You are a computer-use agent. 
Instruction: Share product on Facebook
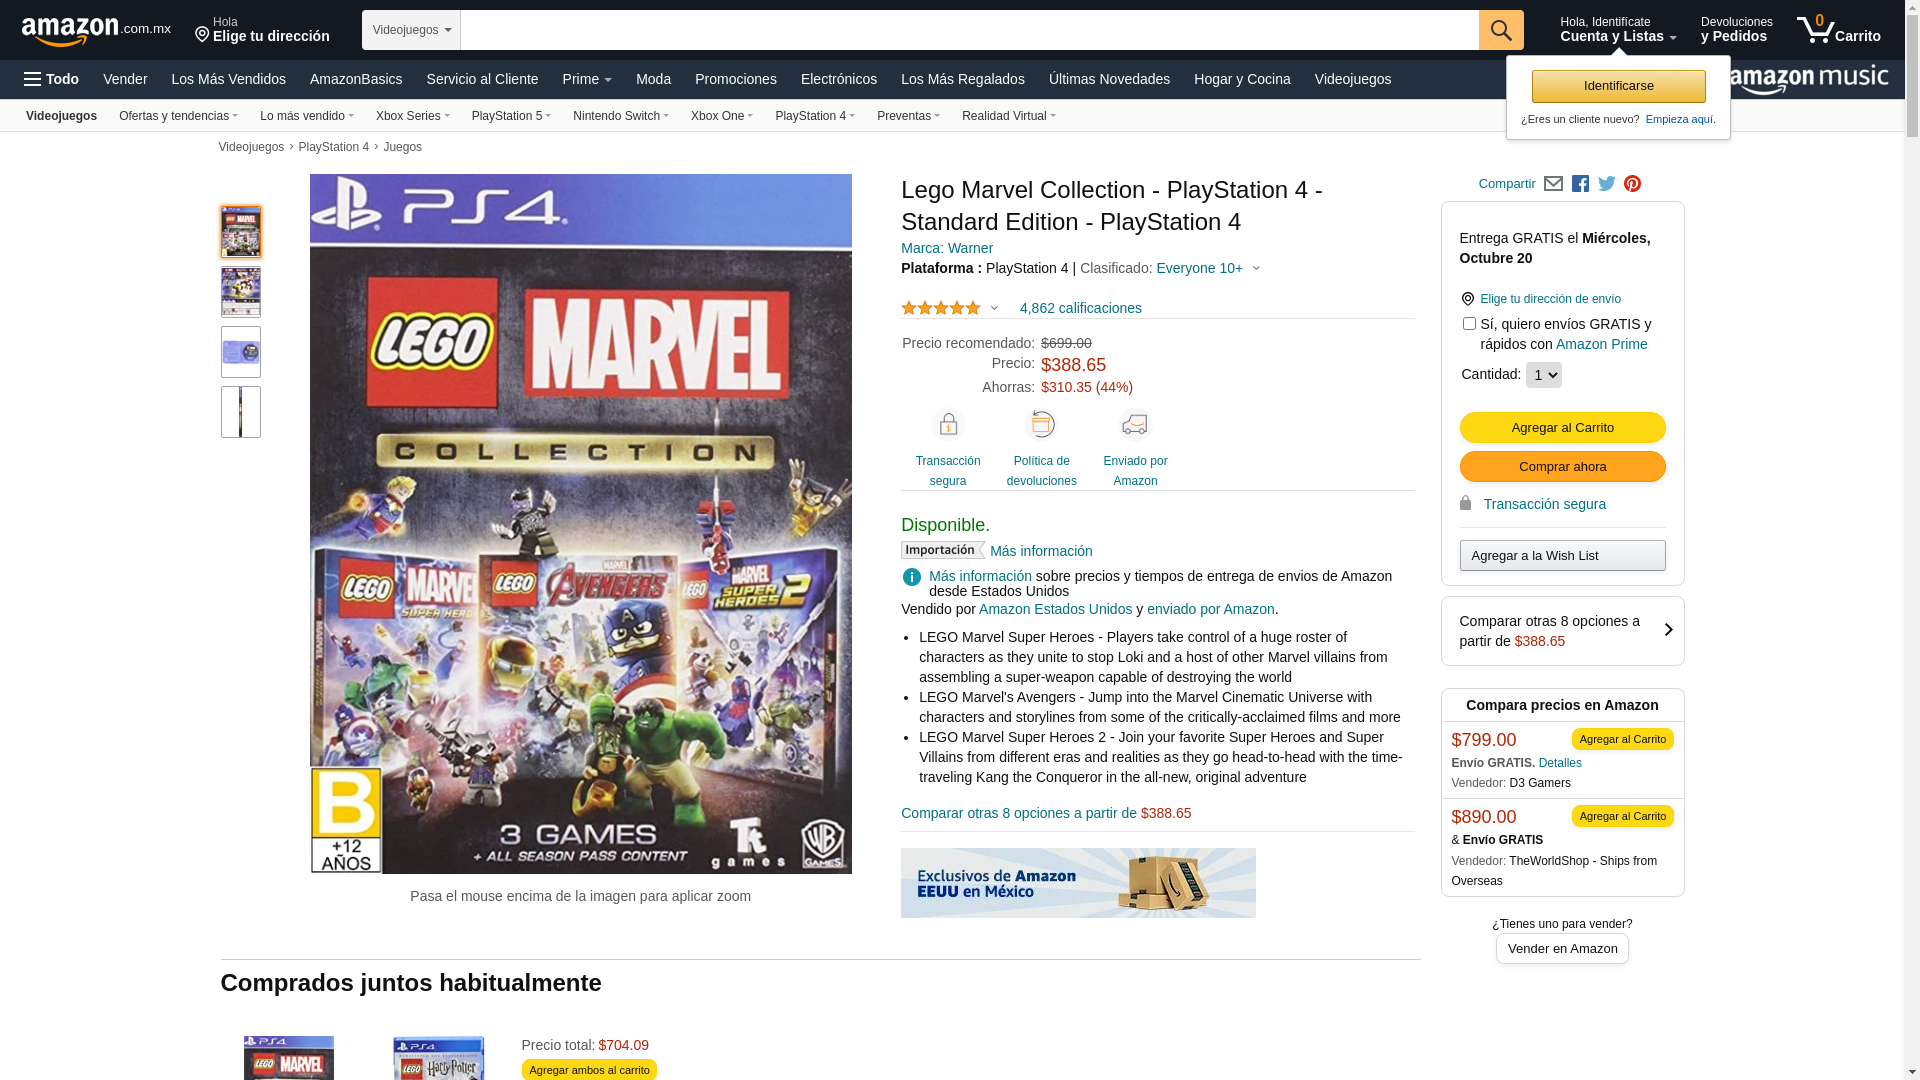[1580, 184]
